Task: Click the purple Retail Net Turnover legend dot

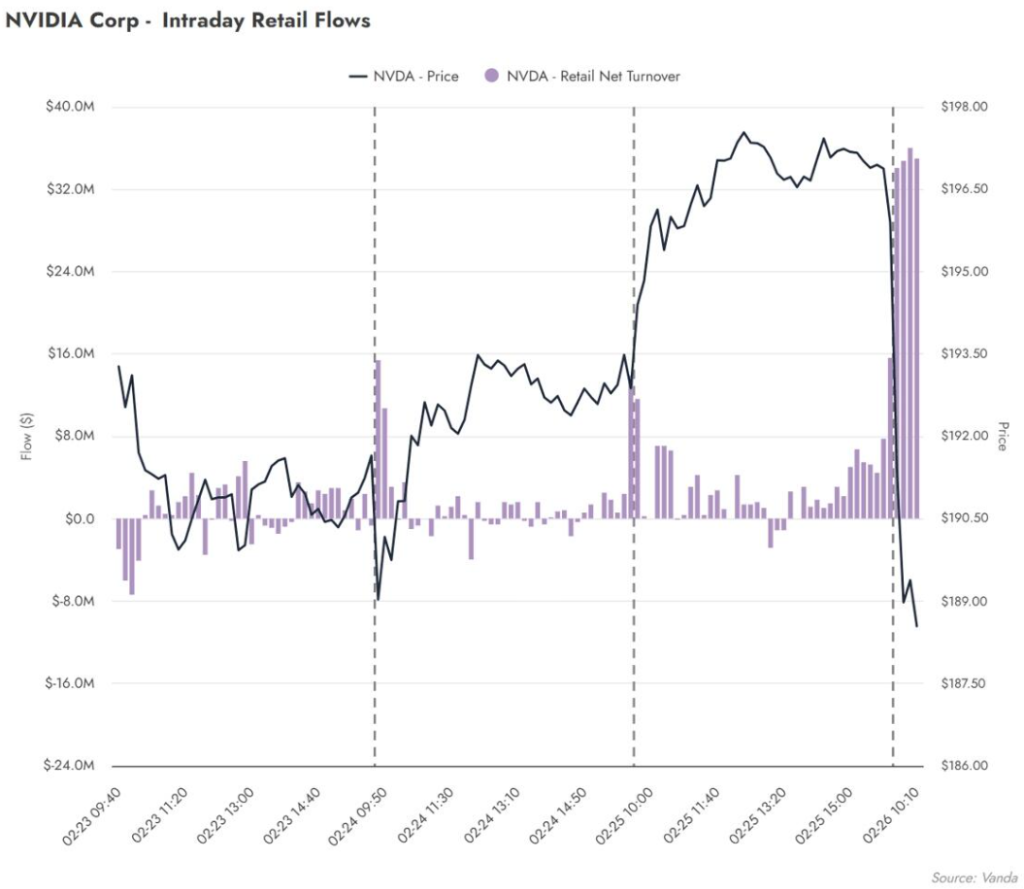Action: pyautogui.click(x=491, y=76)
